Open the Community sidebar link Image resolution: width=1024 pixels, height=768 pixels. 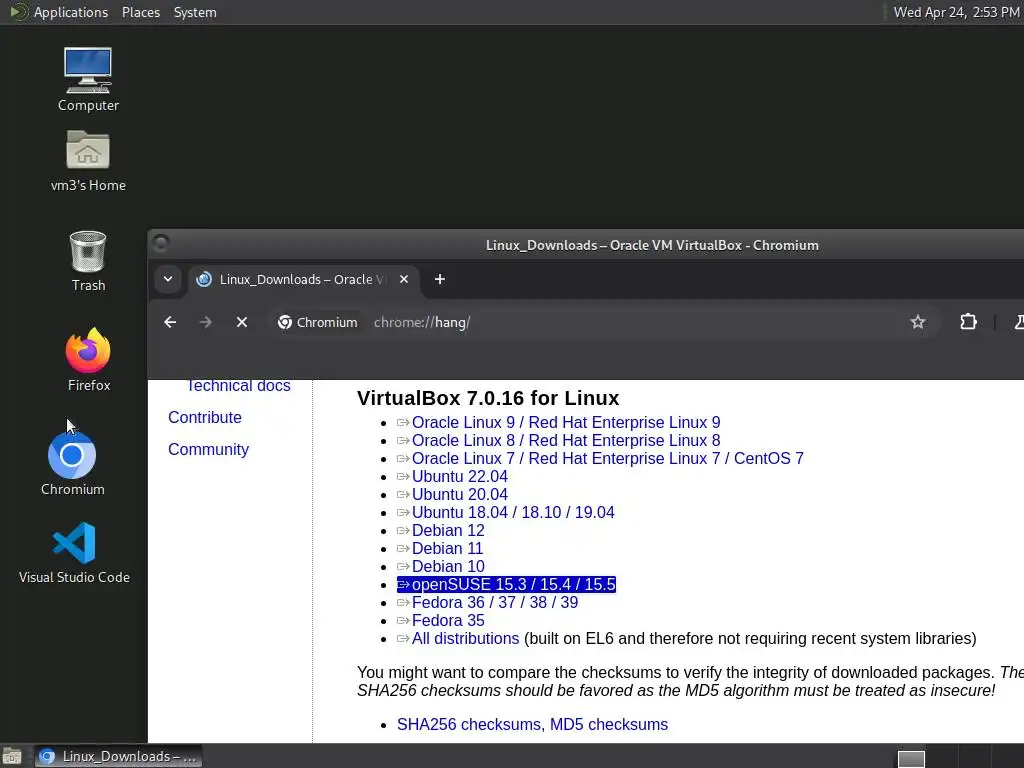tap(208, 449)
